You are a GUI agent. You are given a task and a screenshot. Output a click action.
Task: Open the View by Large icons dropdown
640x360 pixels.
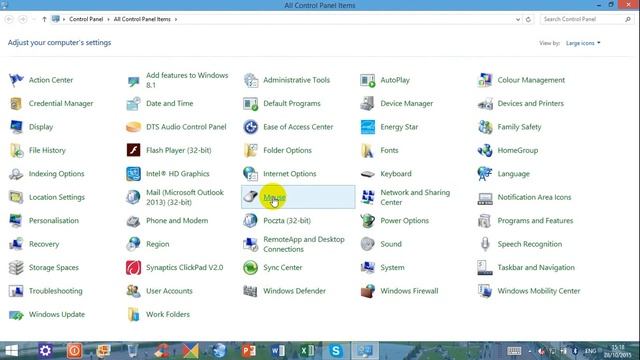tap(583, 43)
